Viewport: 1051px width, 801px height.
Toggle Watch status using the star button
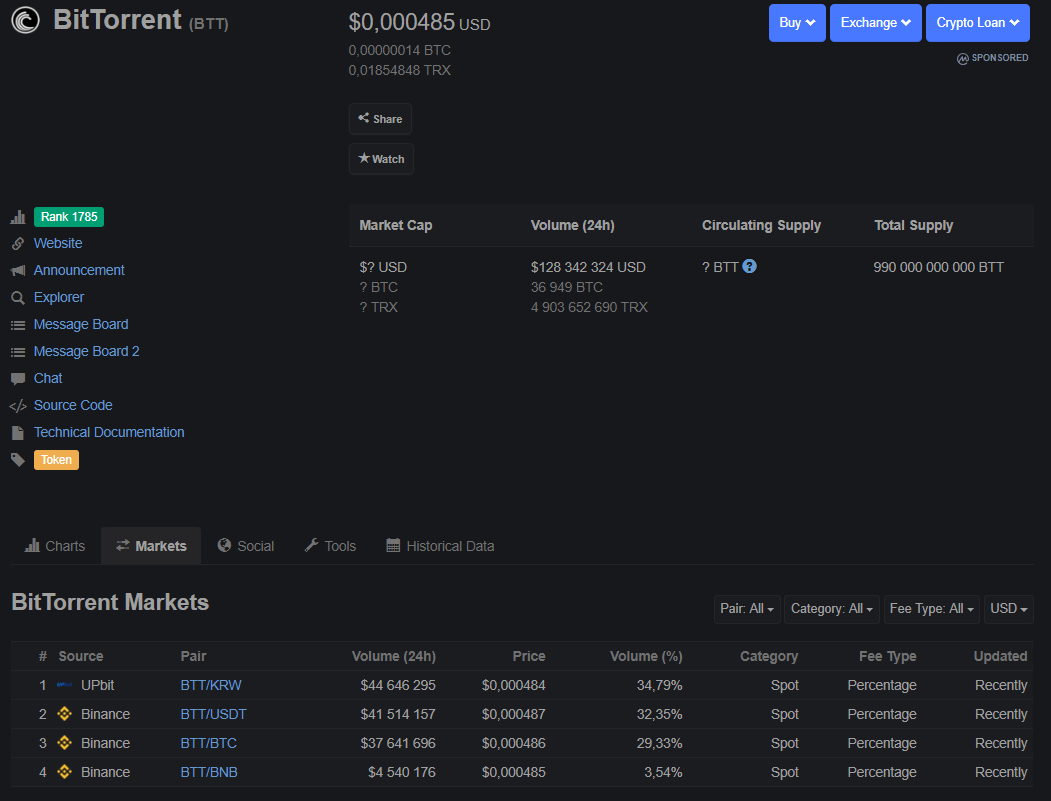[381, 158]
